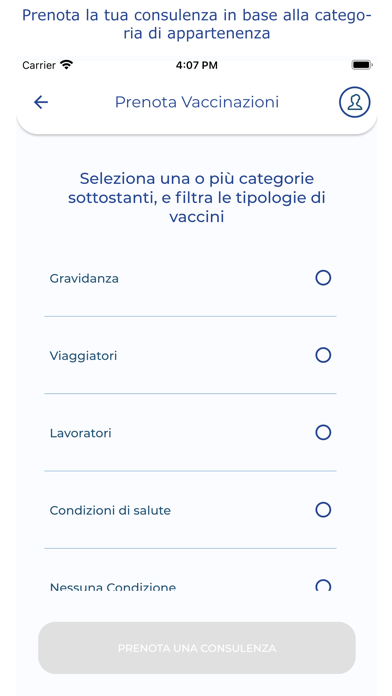
Task: Select the Condizioni di salute radio button
Action: (323, 510)
